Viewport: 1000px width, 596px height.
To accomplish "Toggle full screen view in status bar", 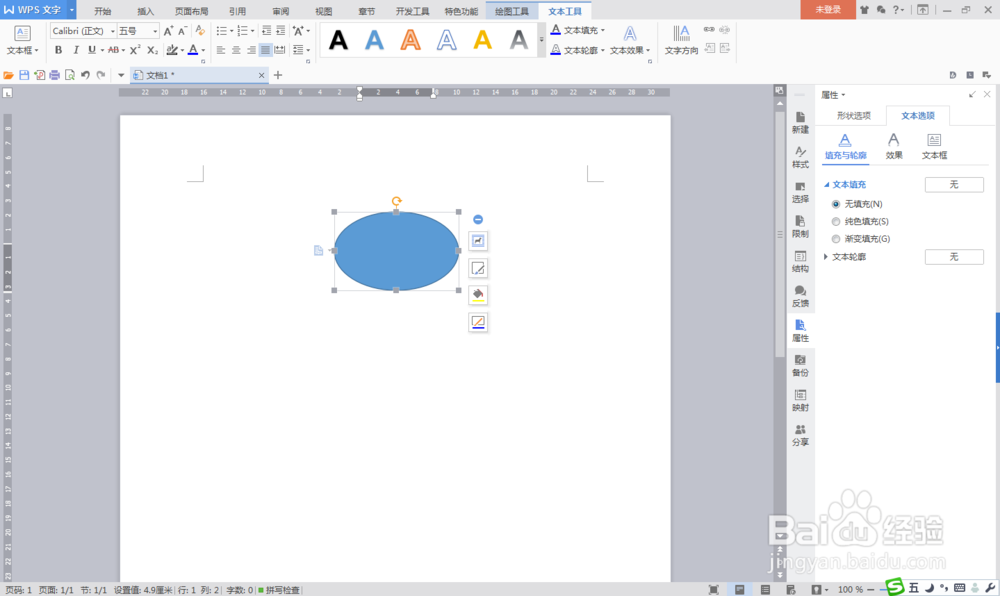I will (x=714, y=590).
